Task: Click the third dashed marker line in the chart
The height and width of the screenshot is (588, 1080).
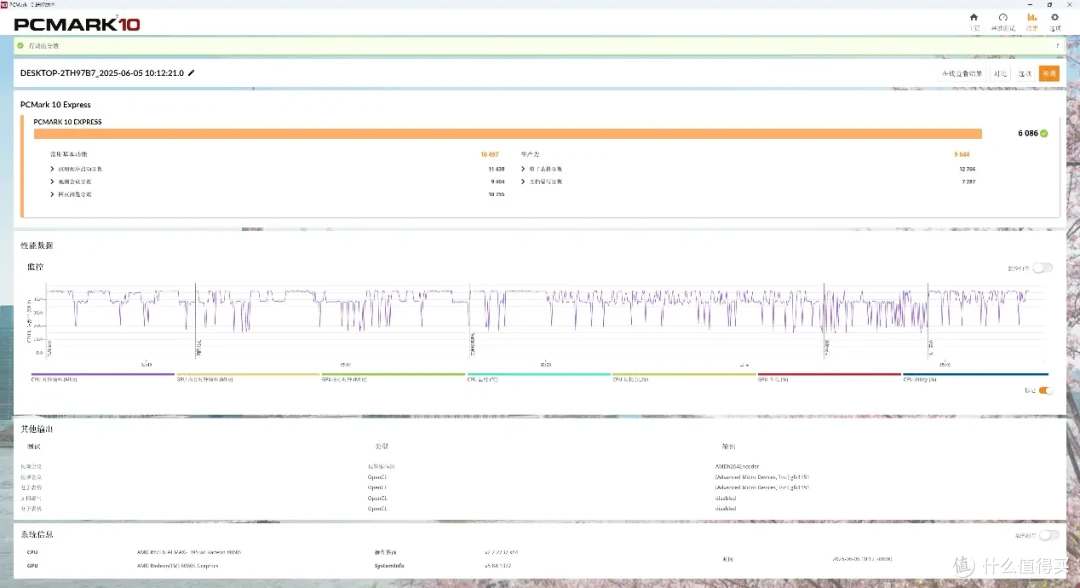Action: (x=824, y=320)
